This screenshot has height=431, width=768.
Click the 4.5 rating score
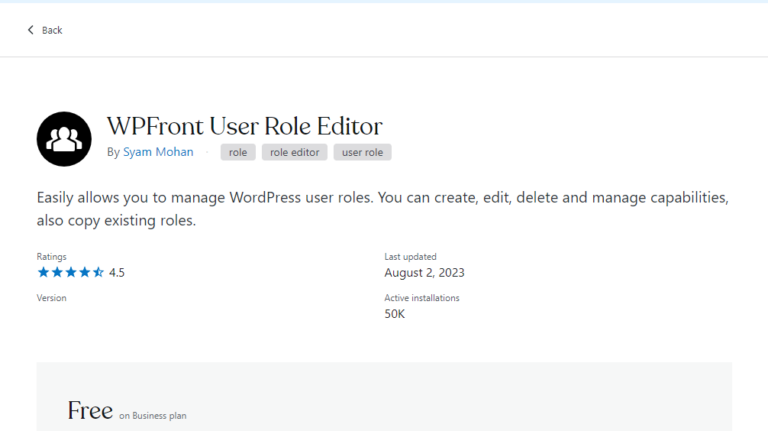click(x=117, y=272)
